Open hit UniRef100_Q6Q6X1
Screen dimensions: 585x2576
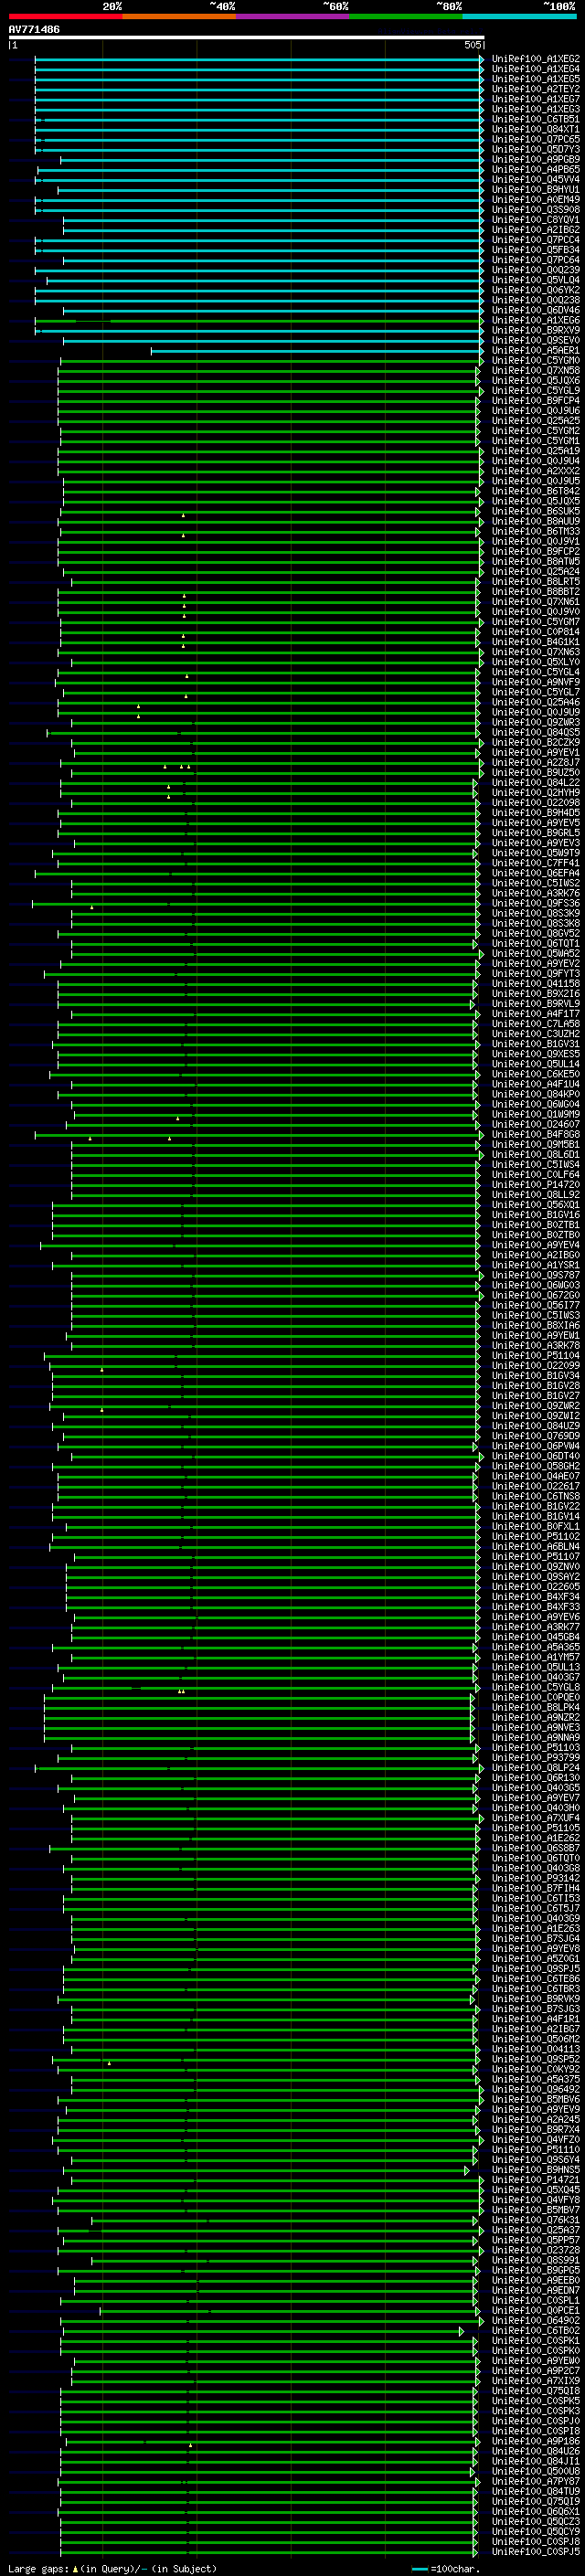point(536,2511)
